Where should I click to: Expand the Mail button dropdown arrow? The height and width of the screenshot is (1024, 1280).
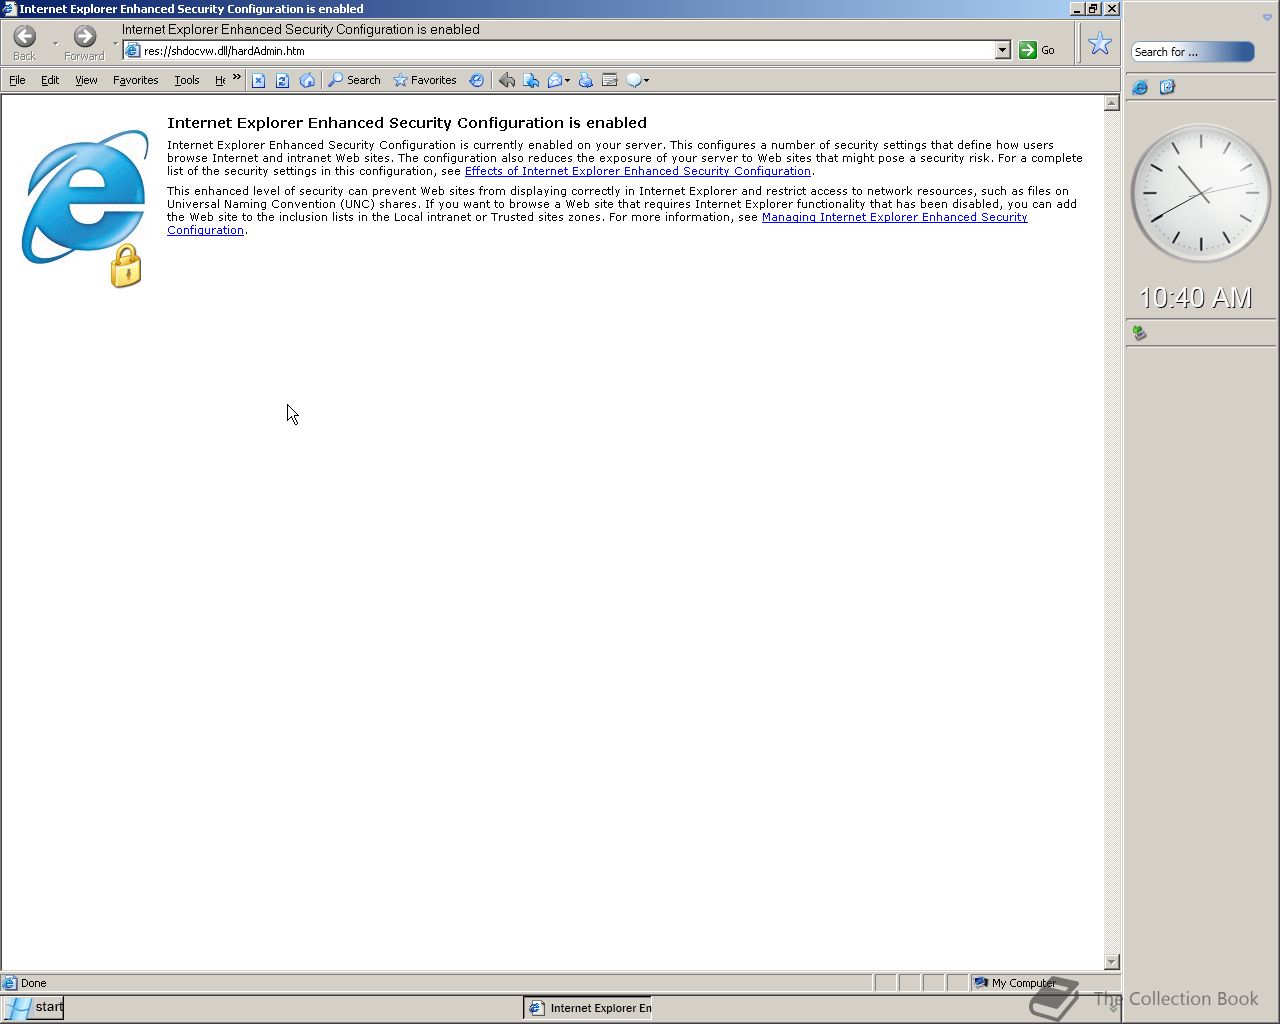coord(568,81)
